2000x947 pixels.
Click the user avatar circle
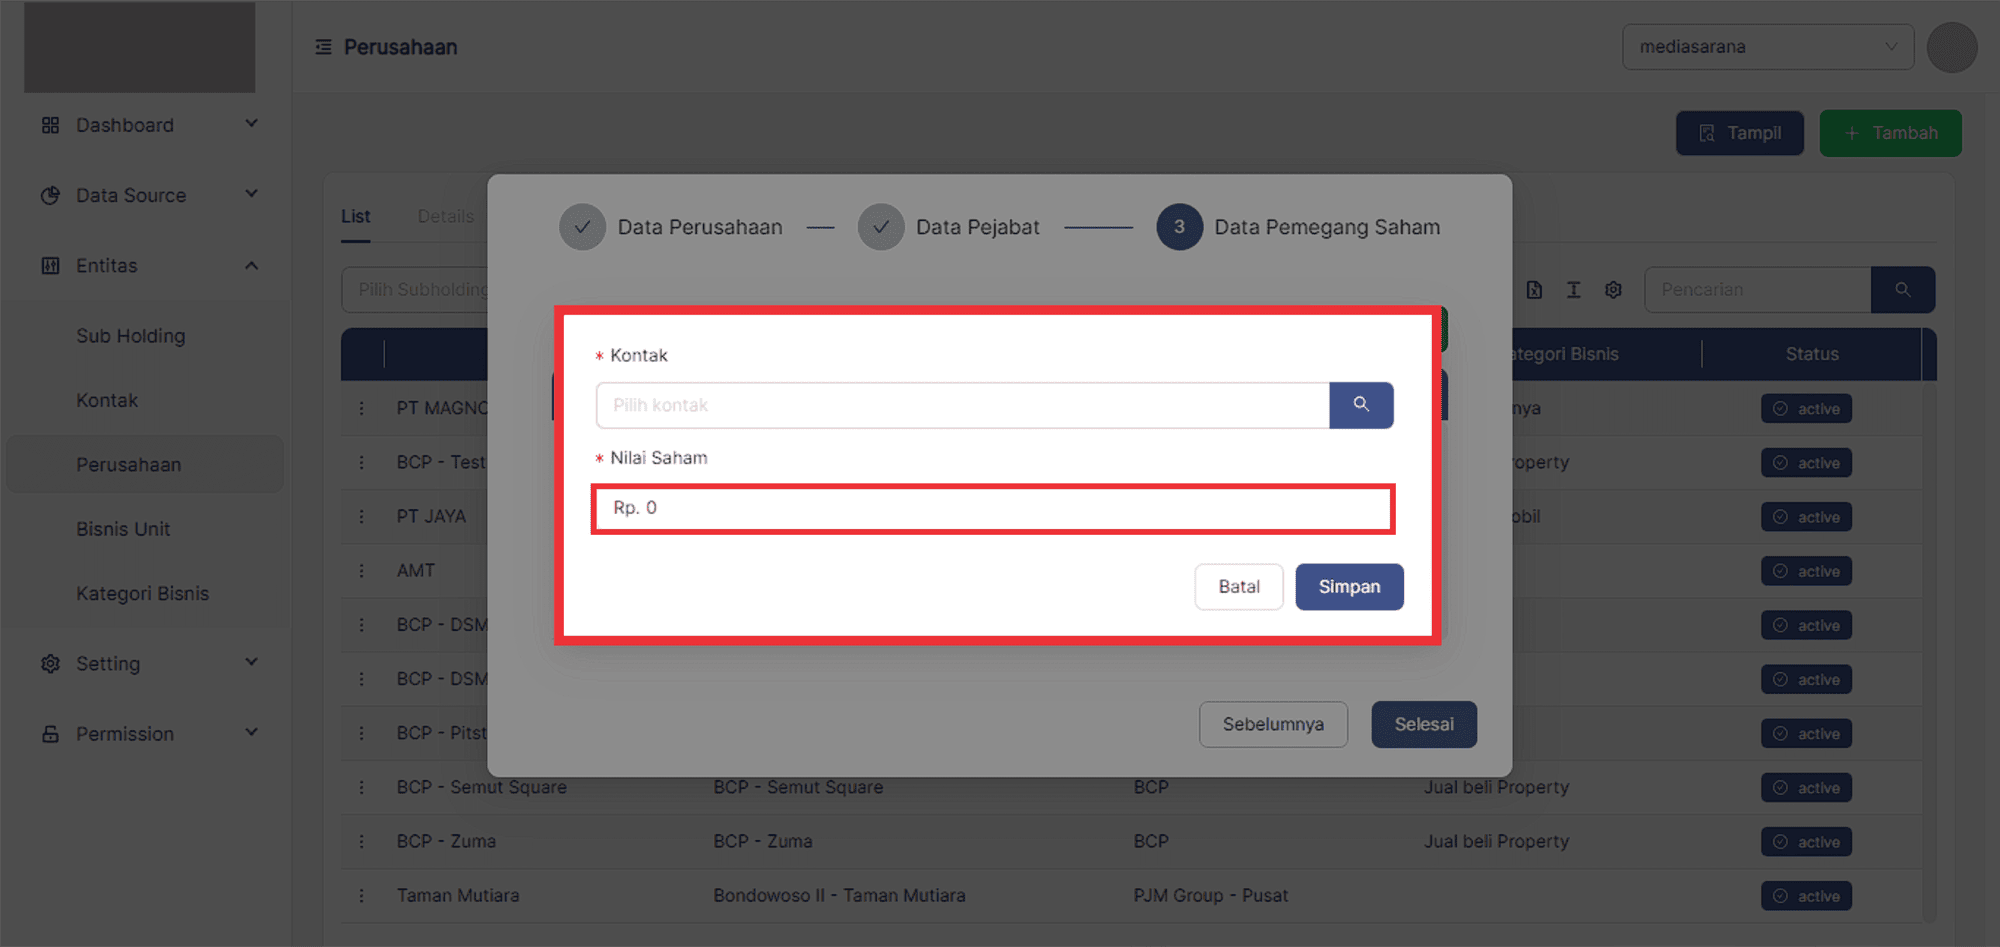click(1951, 47)
